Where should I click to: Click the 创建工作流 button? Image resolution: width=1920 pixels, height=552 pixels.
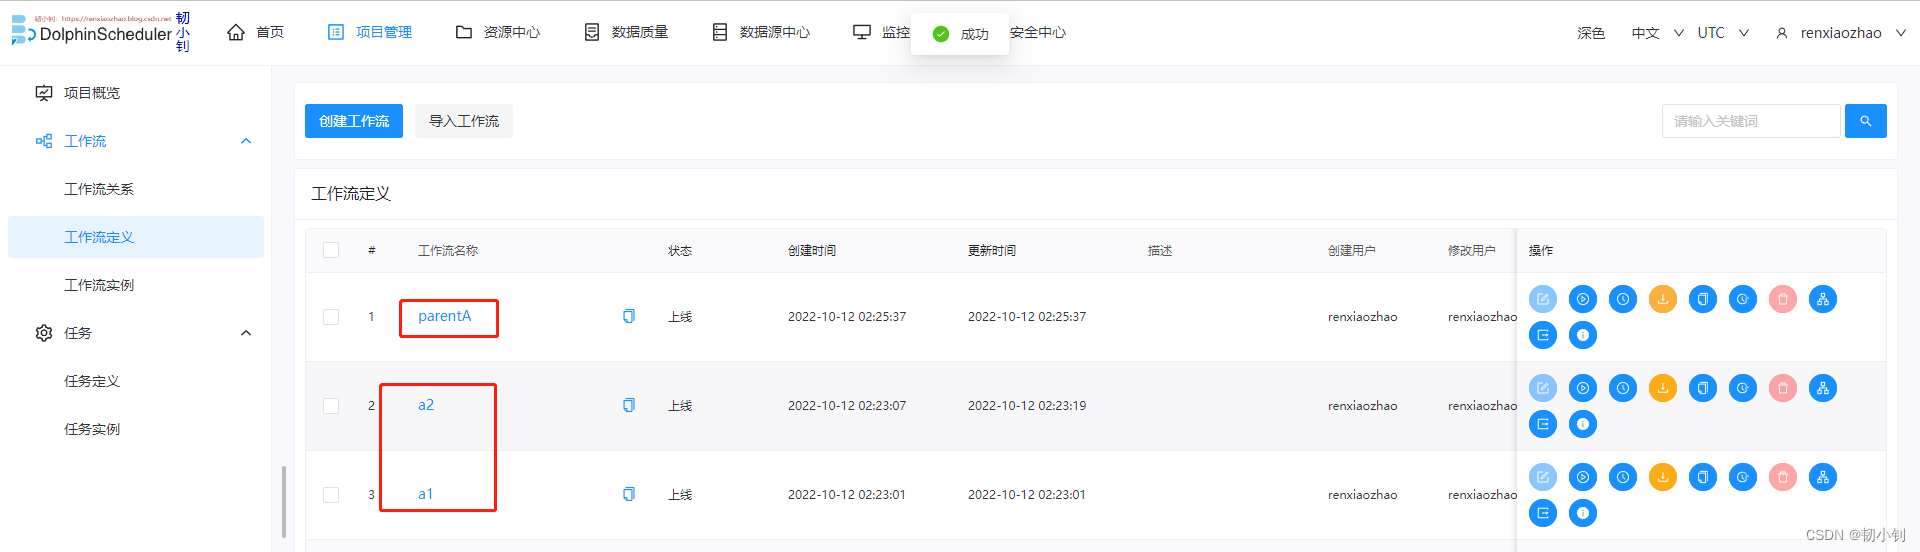pyautogui.click(x=354, y=121)
